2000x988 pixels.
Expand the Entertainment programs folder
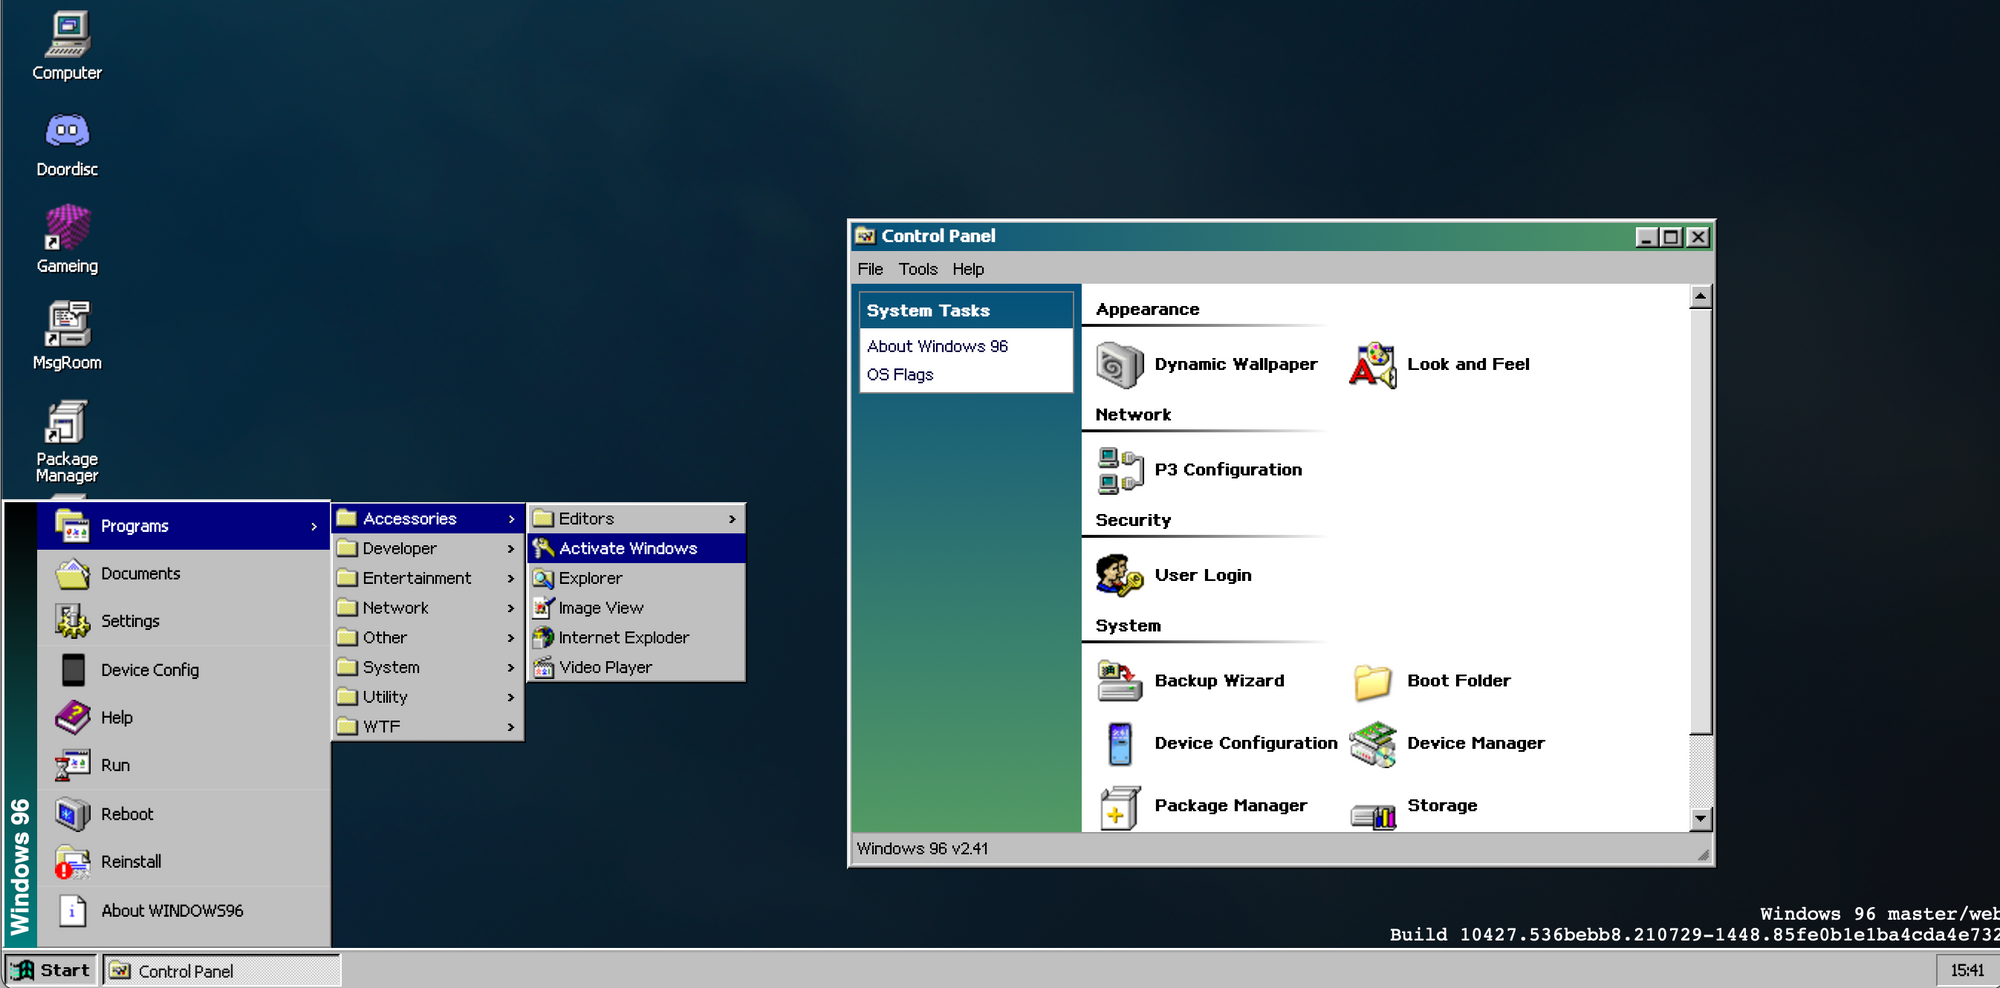427,578
